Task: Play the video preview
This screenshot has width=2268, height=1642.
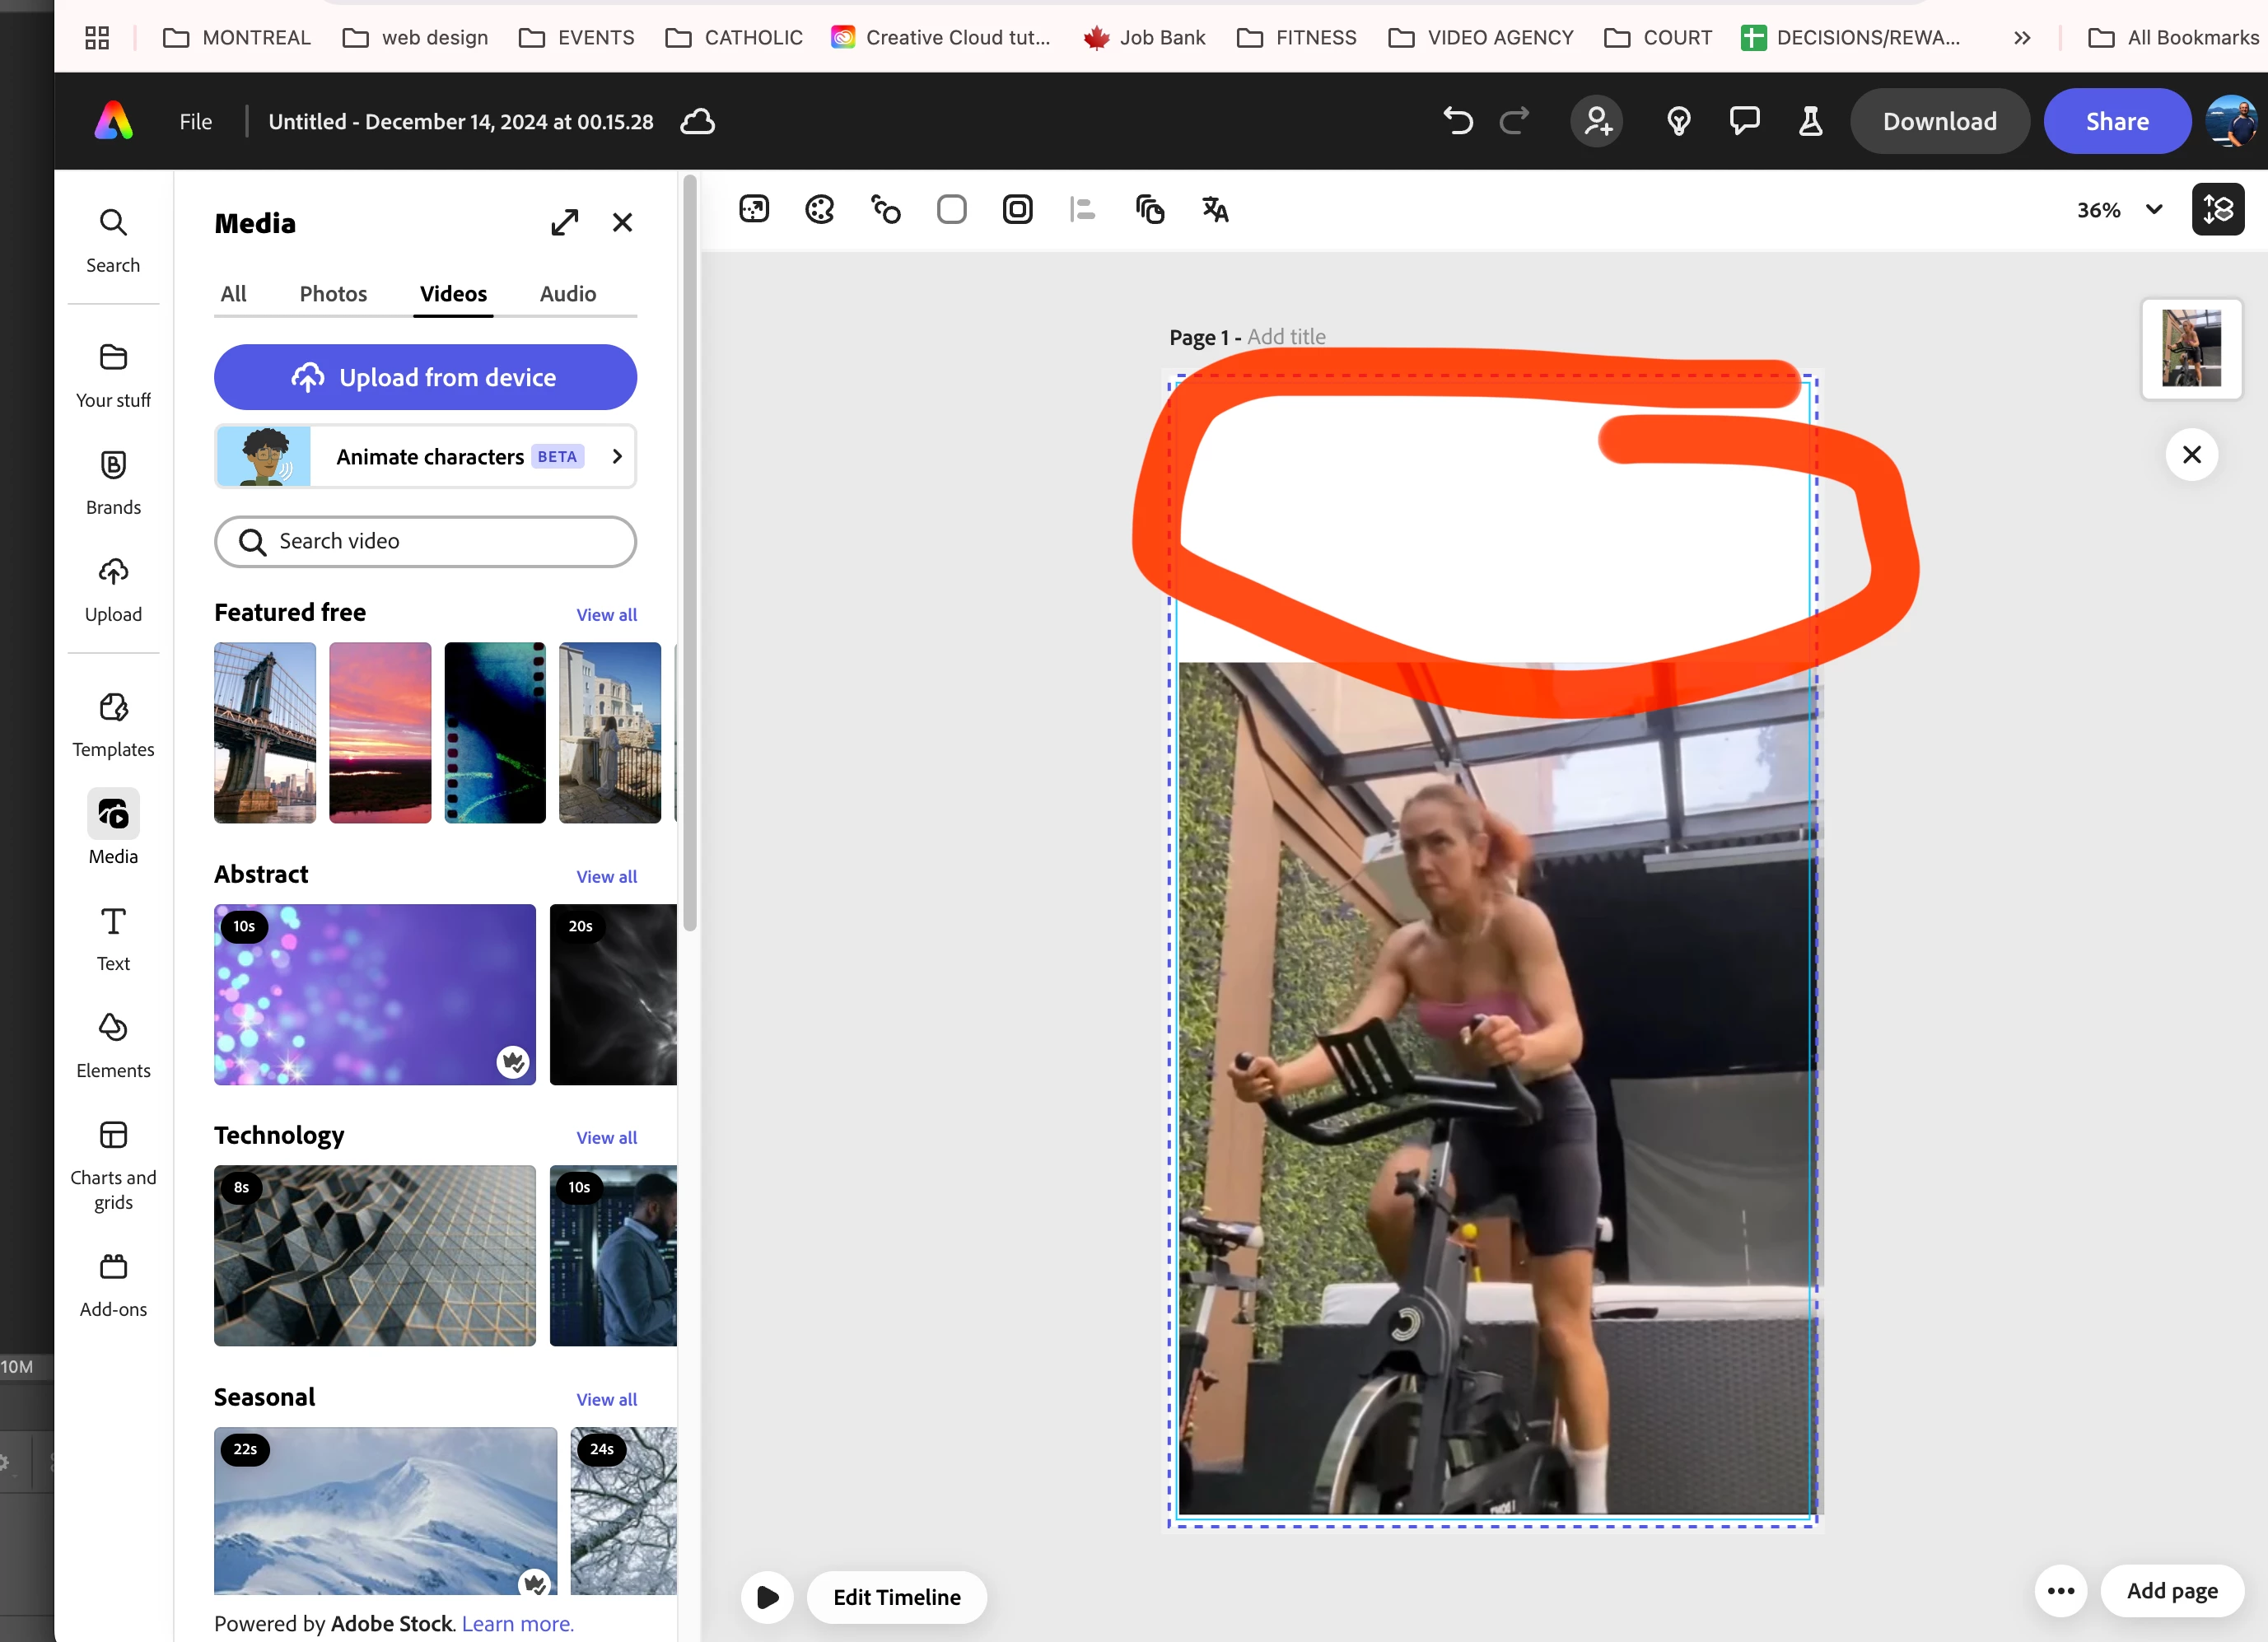Action: (767, 1596)
